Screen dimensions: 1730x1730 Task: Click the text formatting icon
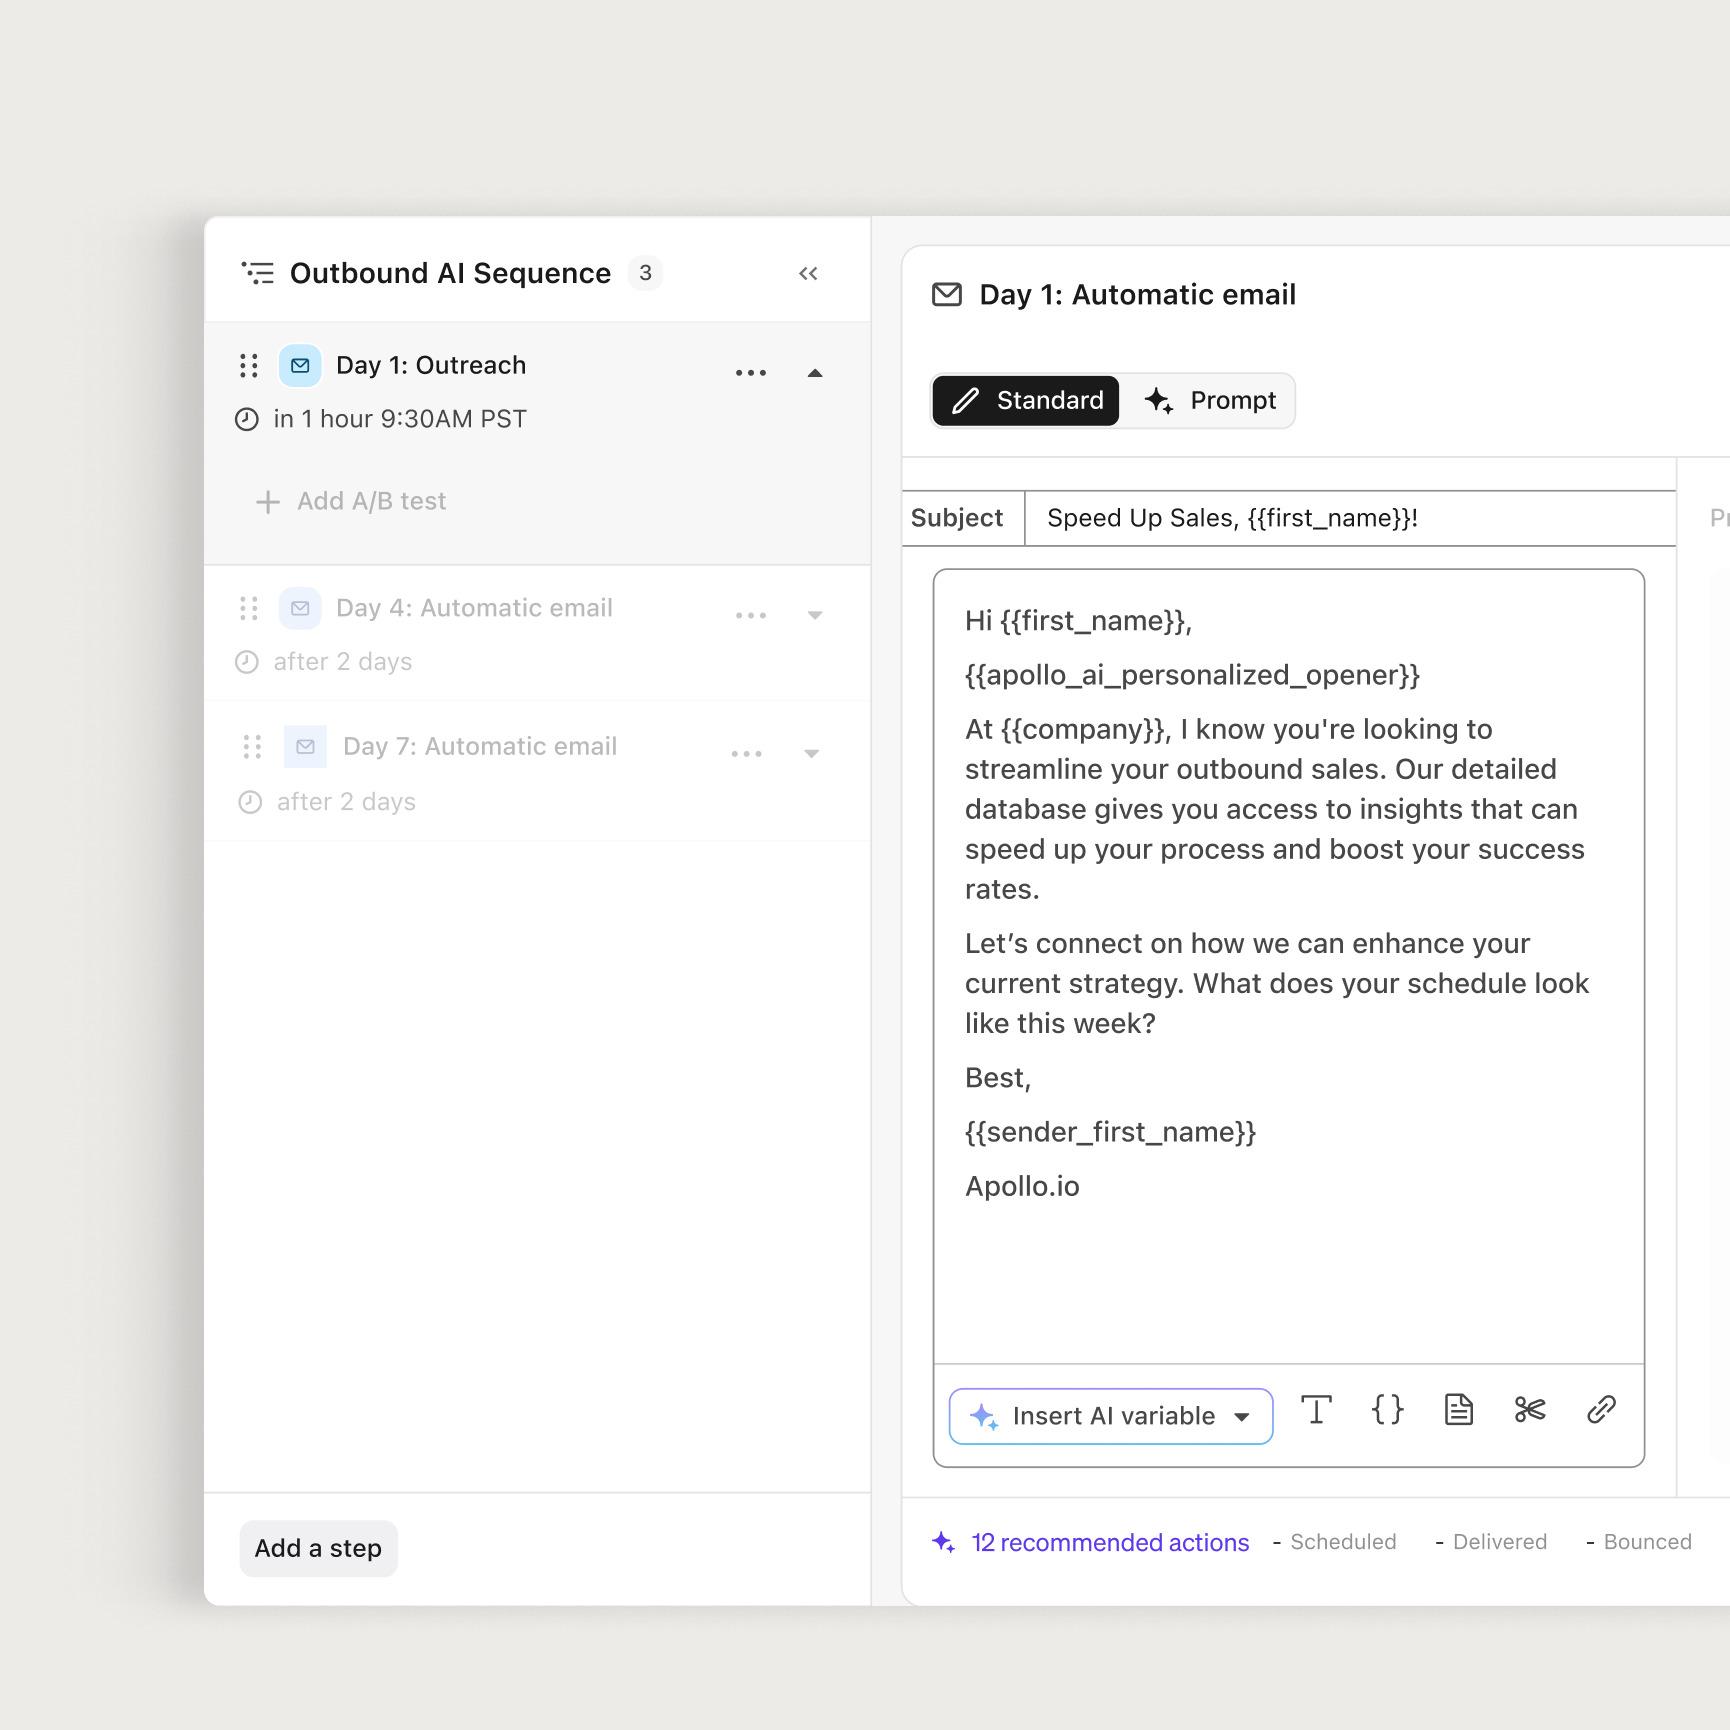pyautogui.click(x=1316, y=1410)
